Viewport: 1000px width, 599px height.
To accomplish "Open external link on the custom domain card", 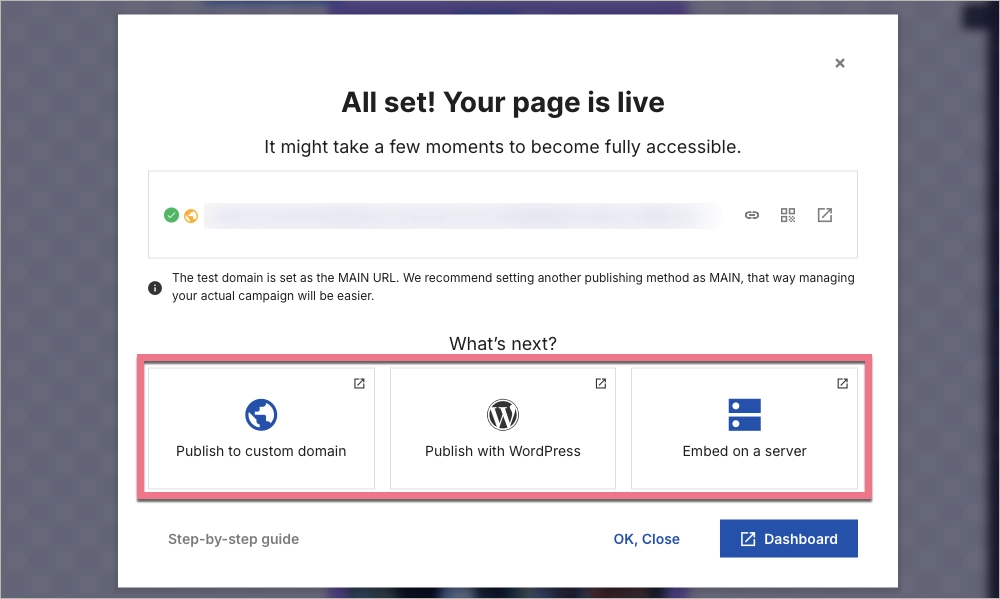I will 357,383.
